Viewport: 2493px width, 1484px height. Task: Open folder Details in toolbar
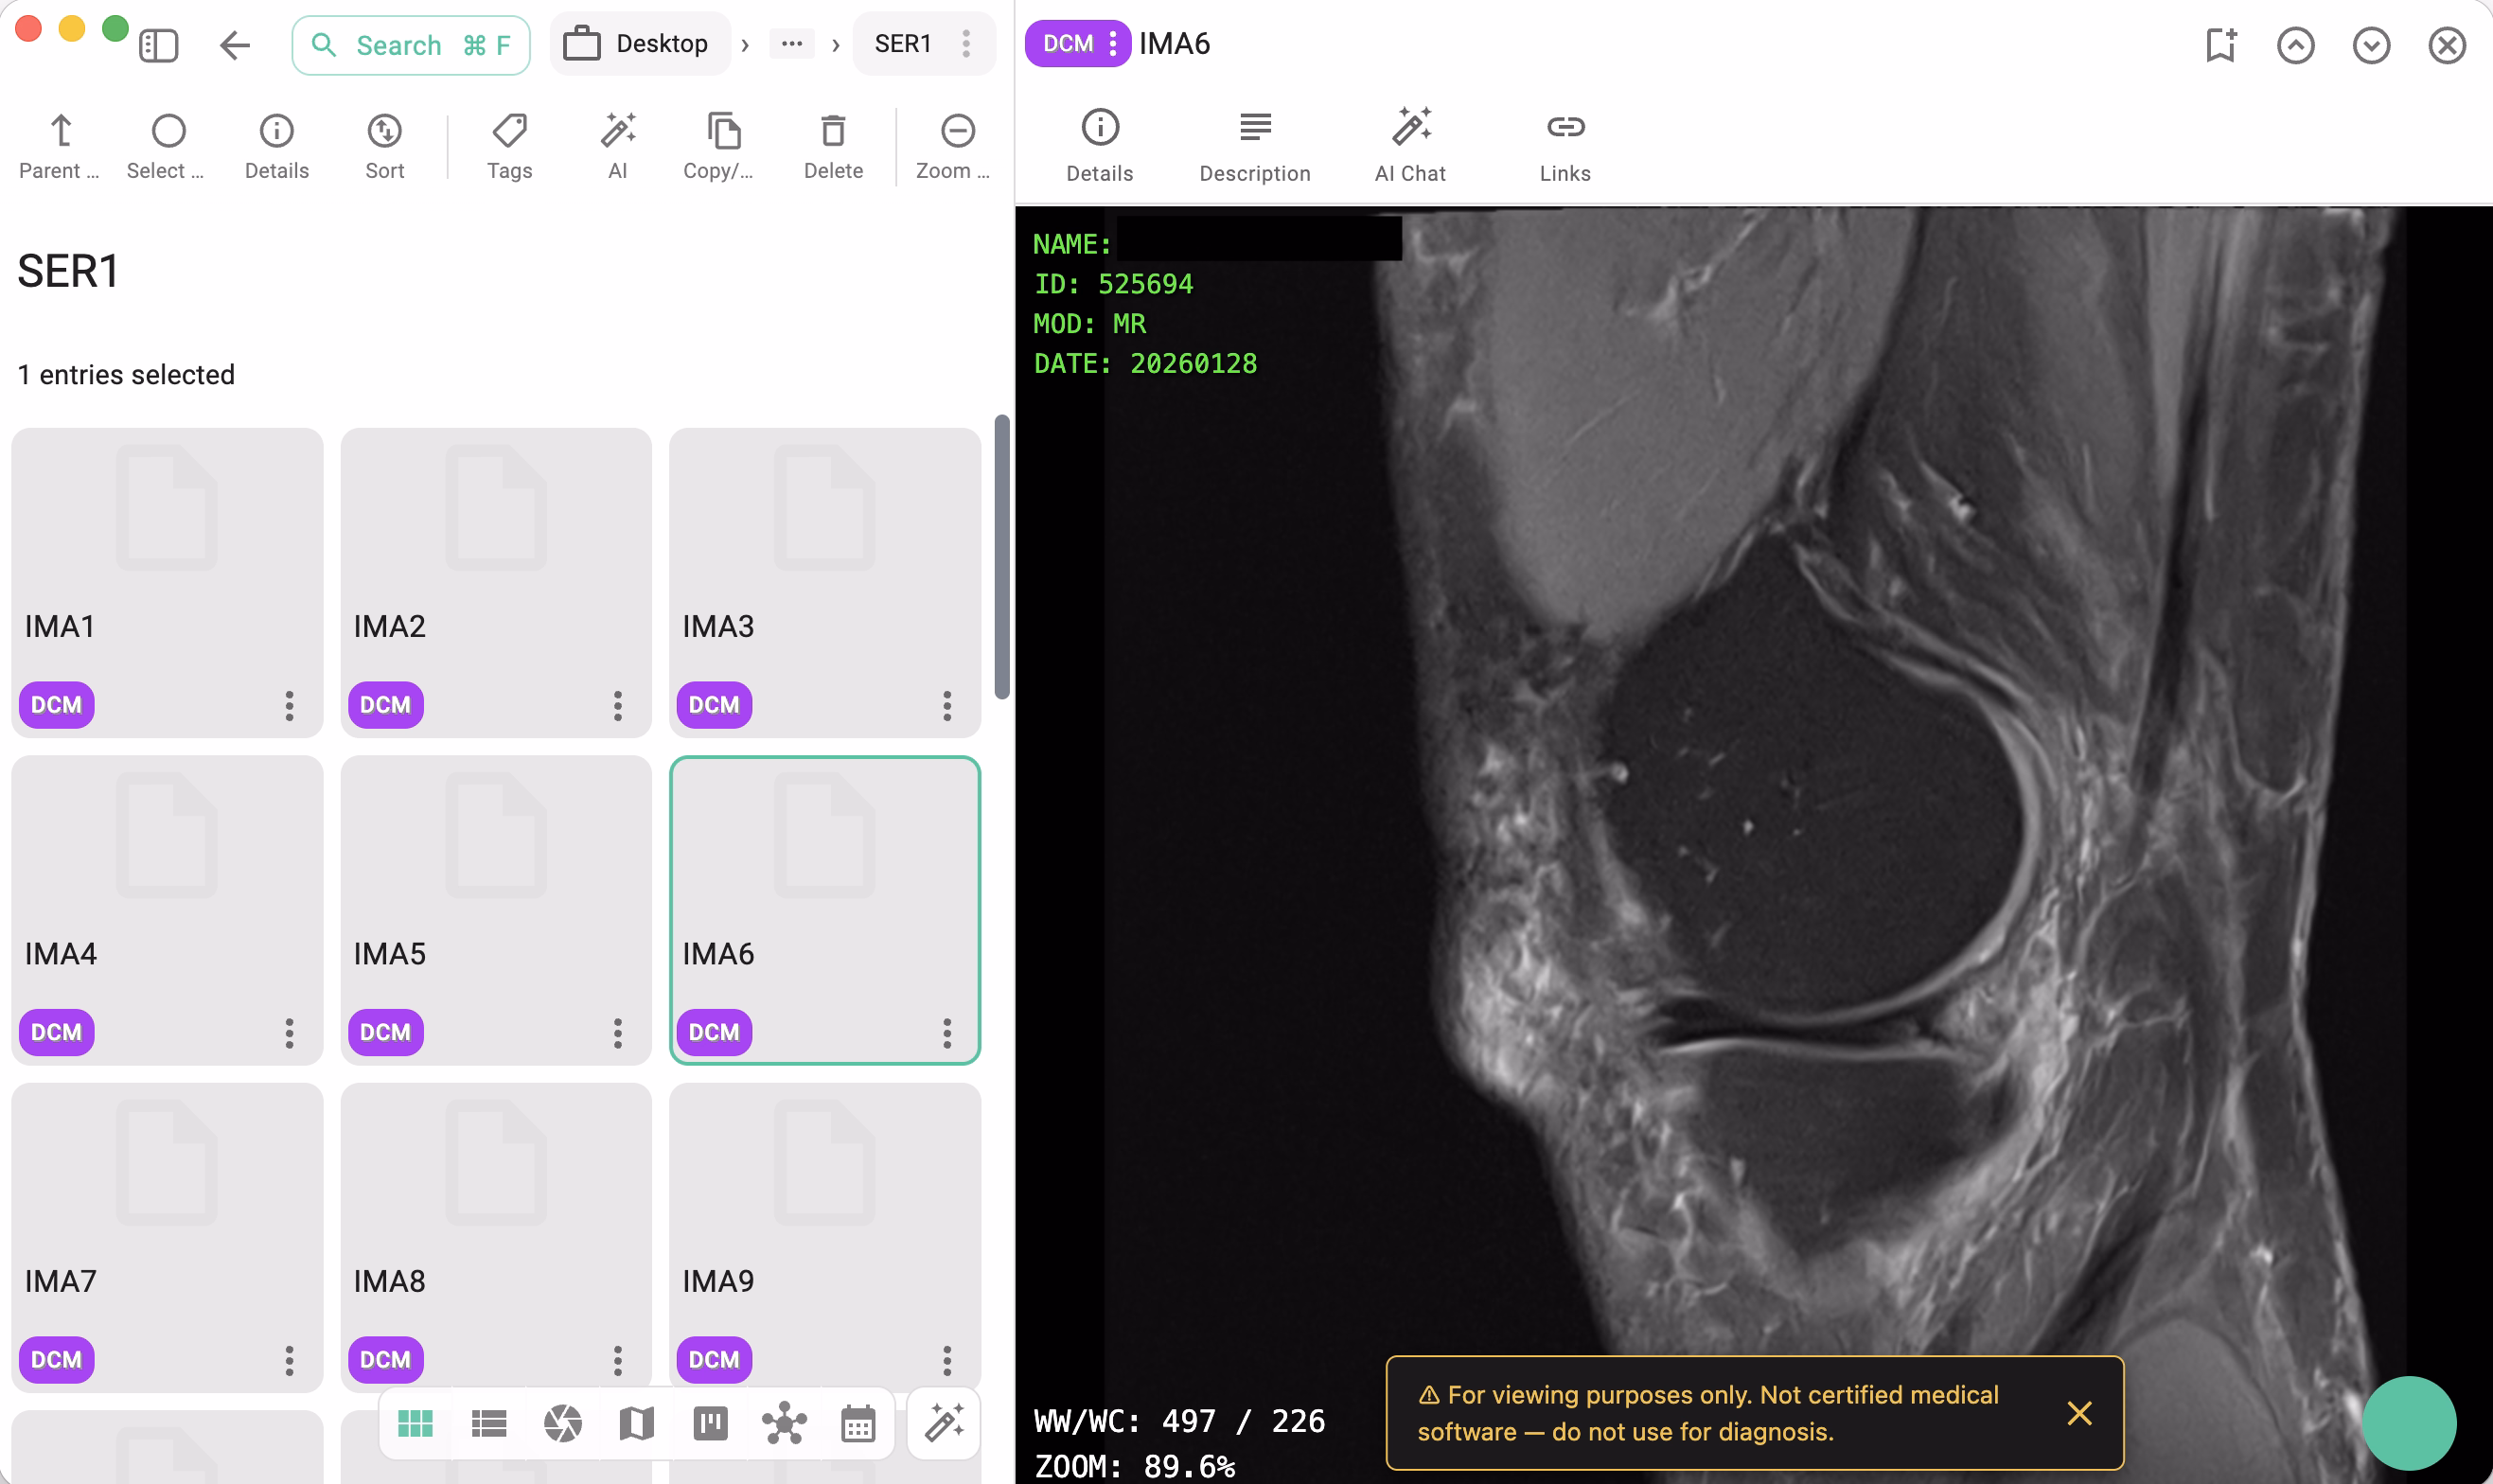pos(276,146)
